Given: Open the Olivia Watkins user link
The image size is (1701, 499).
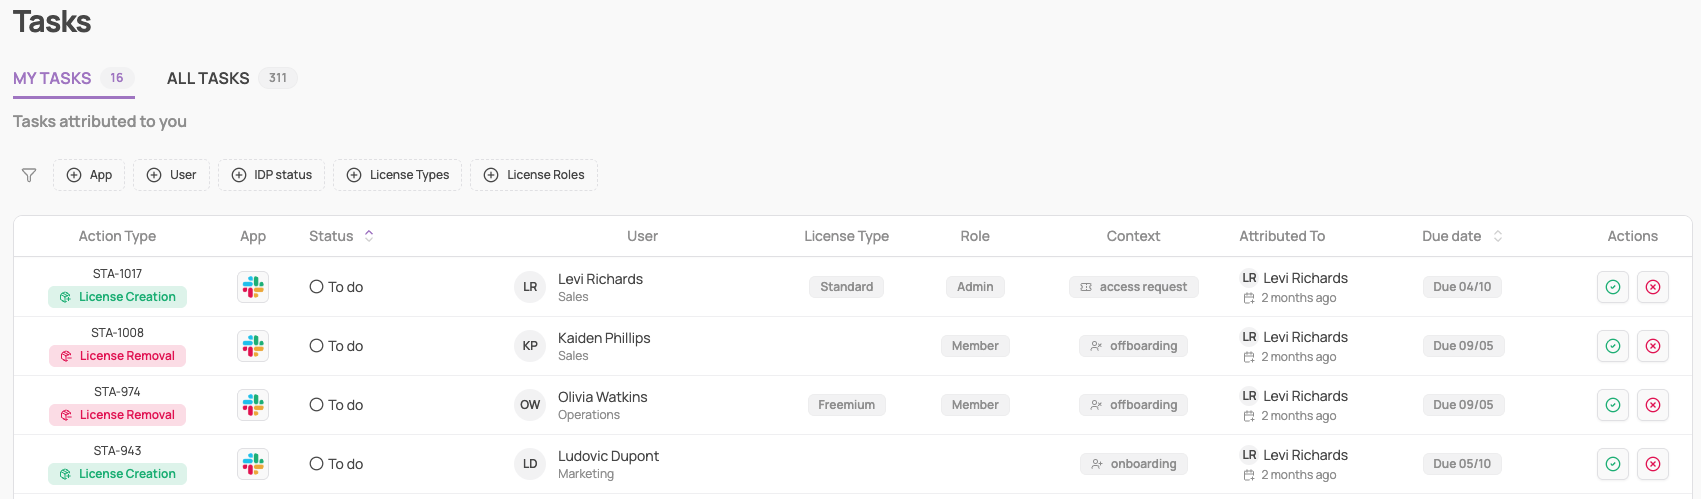Looking at the screenshot, I should tap(602, 397).
